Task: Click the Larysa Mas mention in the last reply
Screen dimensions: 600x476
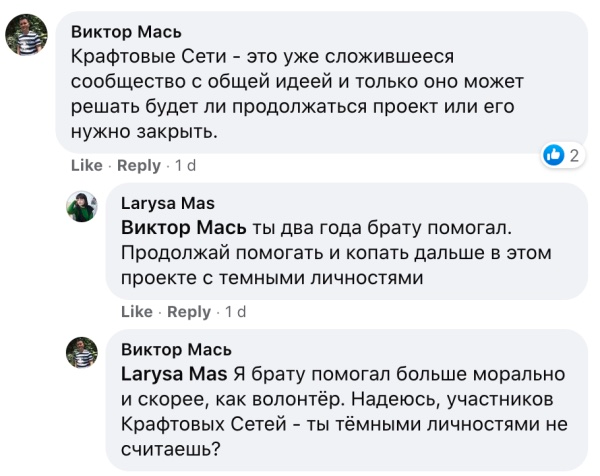Action: click(x=174, y=375)
